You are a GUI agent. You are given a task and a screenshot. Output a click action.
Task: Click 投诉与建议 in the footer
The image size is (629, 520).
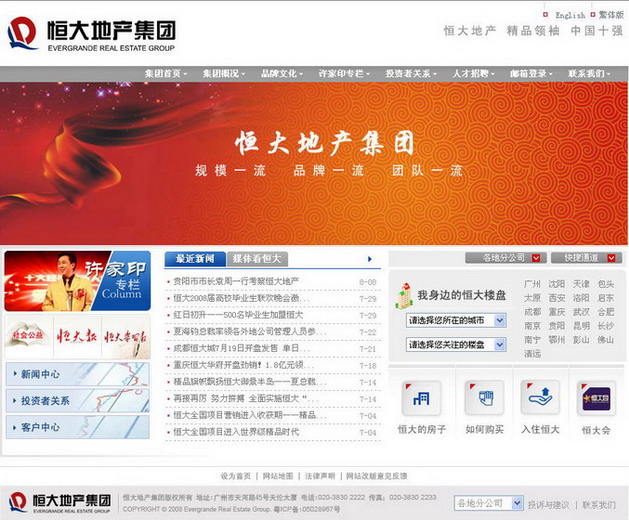click(548, 505)
